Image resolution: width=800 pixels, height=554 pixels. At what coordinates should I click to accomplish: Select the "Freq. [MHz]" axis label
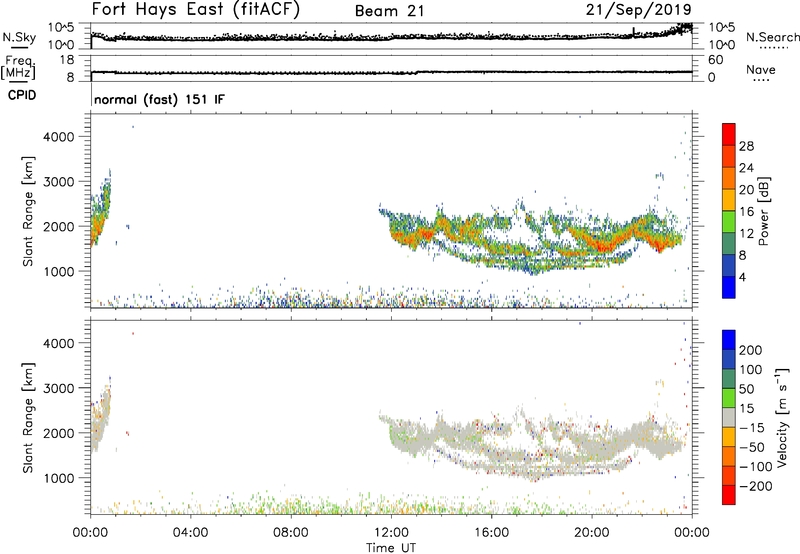tap(18, 68)
